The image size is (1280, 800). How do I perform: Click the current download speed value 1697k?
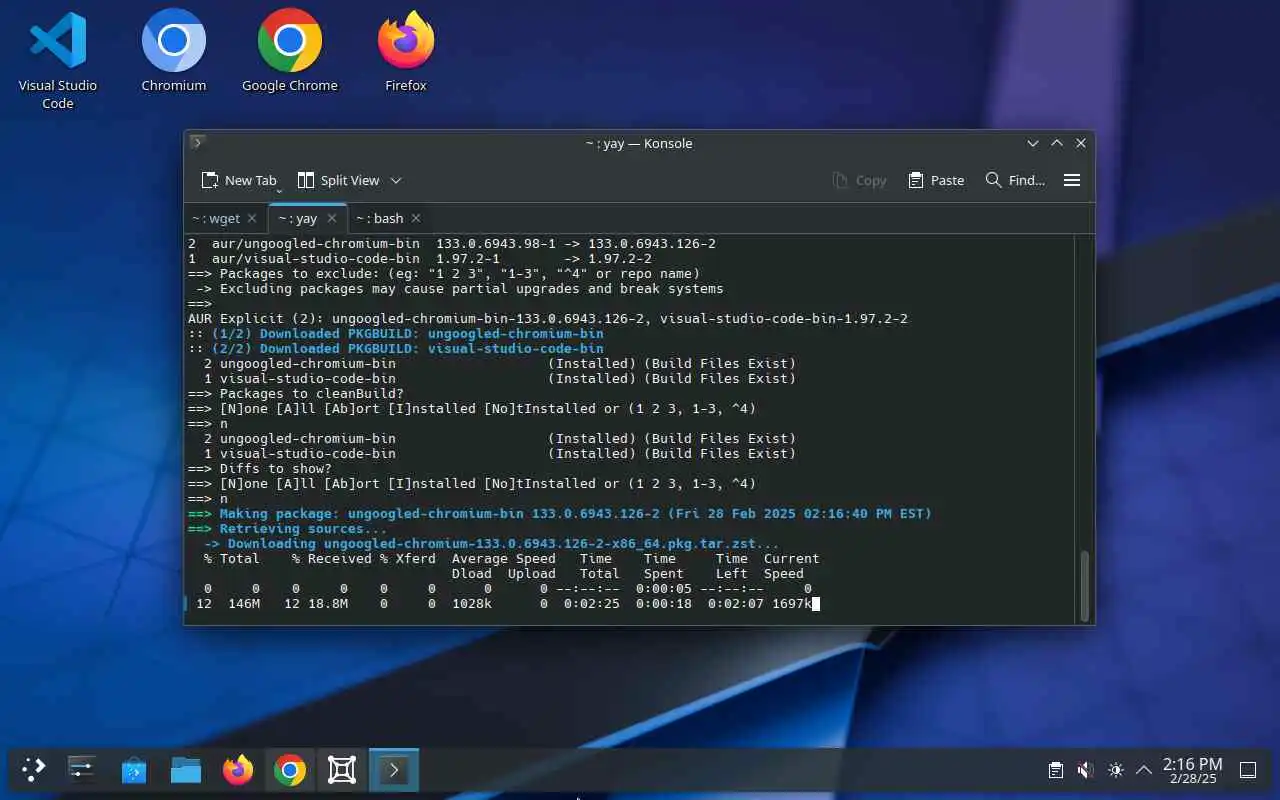[x=791, y=604]
